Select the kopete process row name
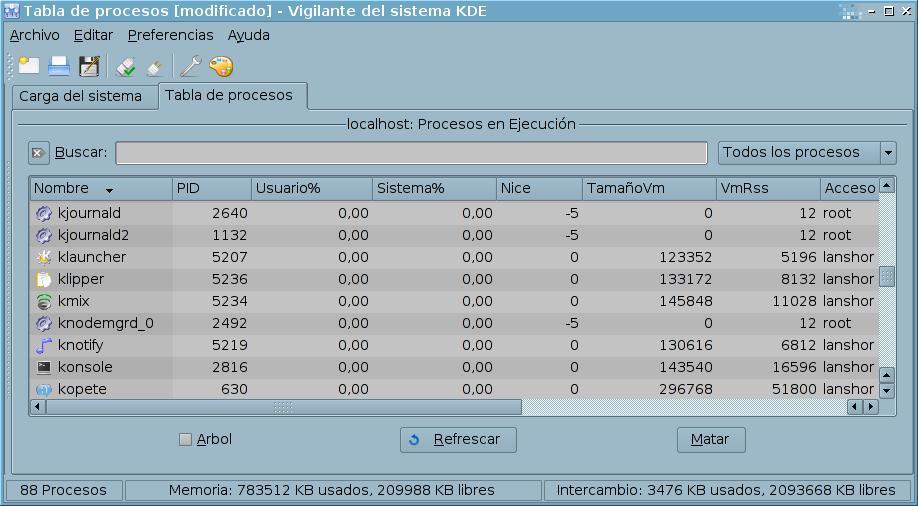 (82, 389)
